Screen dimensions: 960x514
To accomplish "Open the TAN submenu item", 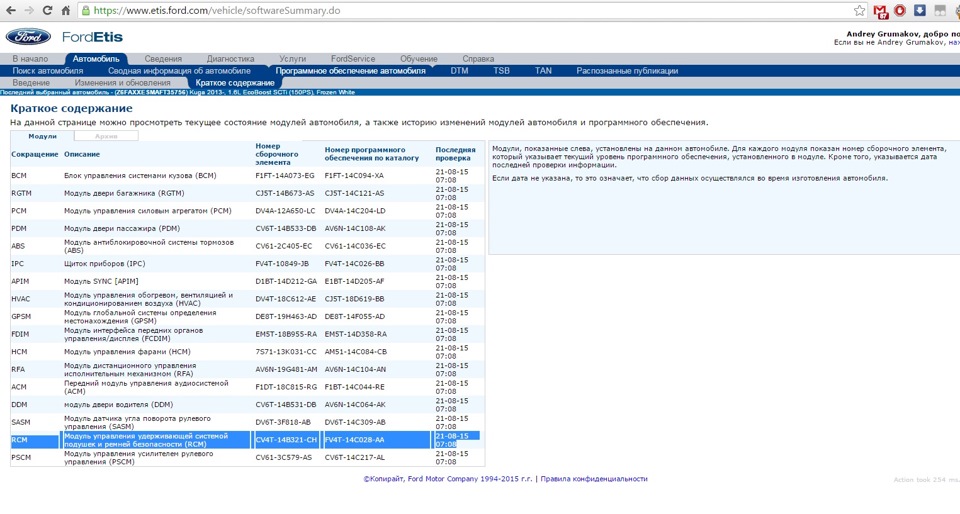I will [x=543, y=71].
